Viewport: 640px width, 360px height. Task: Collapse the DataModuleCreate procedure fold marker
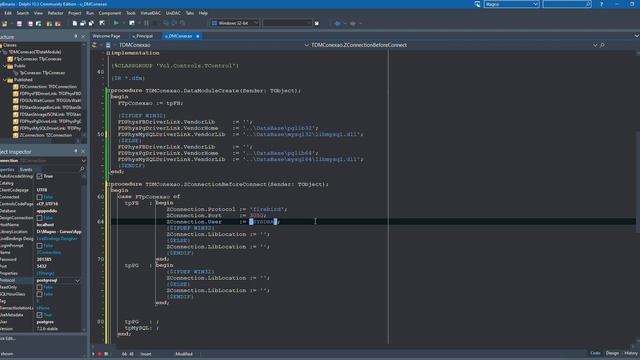[x=108, y=91]
